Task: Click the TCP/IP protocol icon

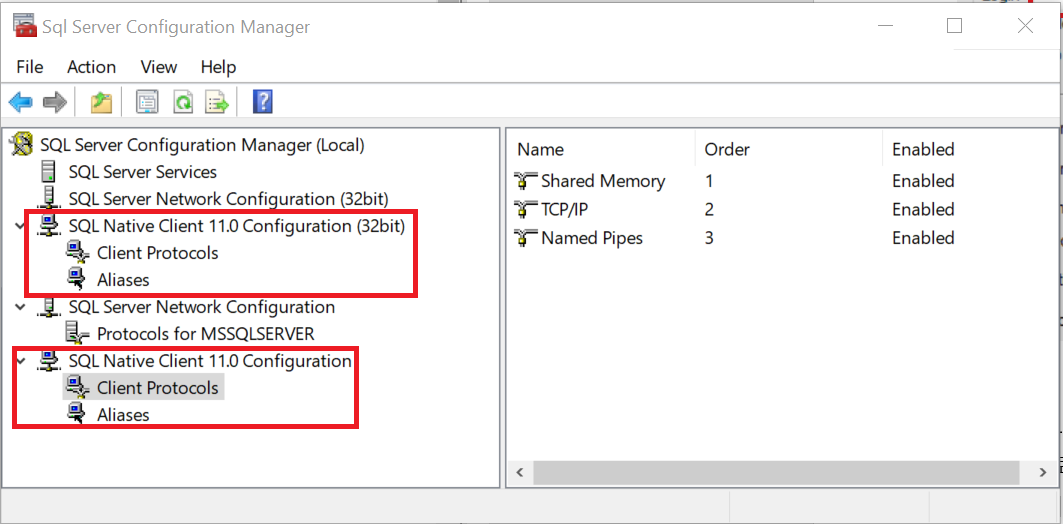Action: 525,209
